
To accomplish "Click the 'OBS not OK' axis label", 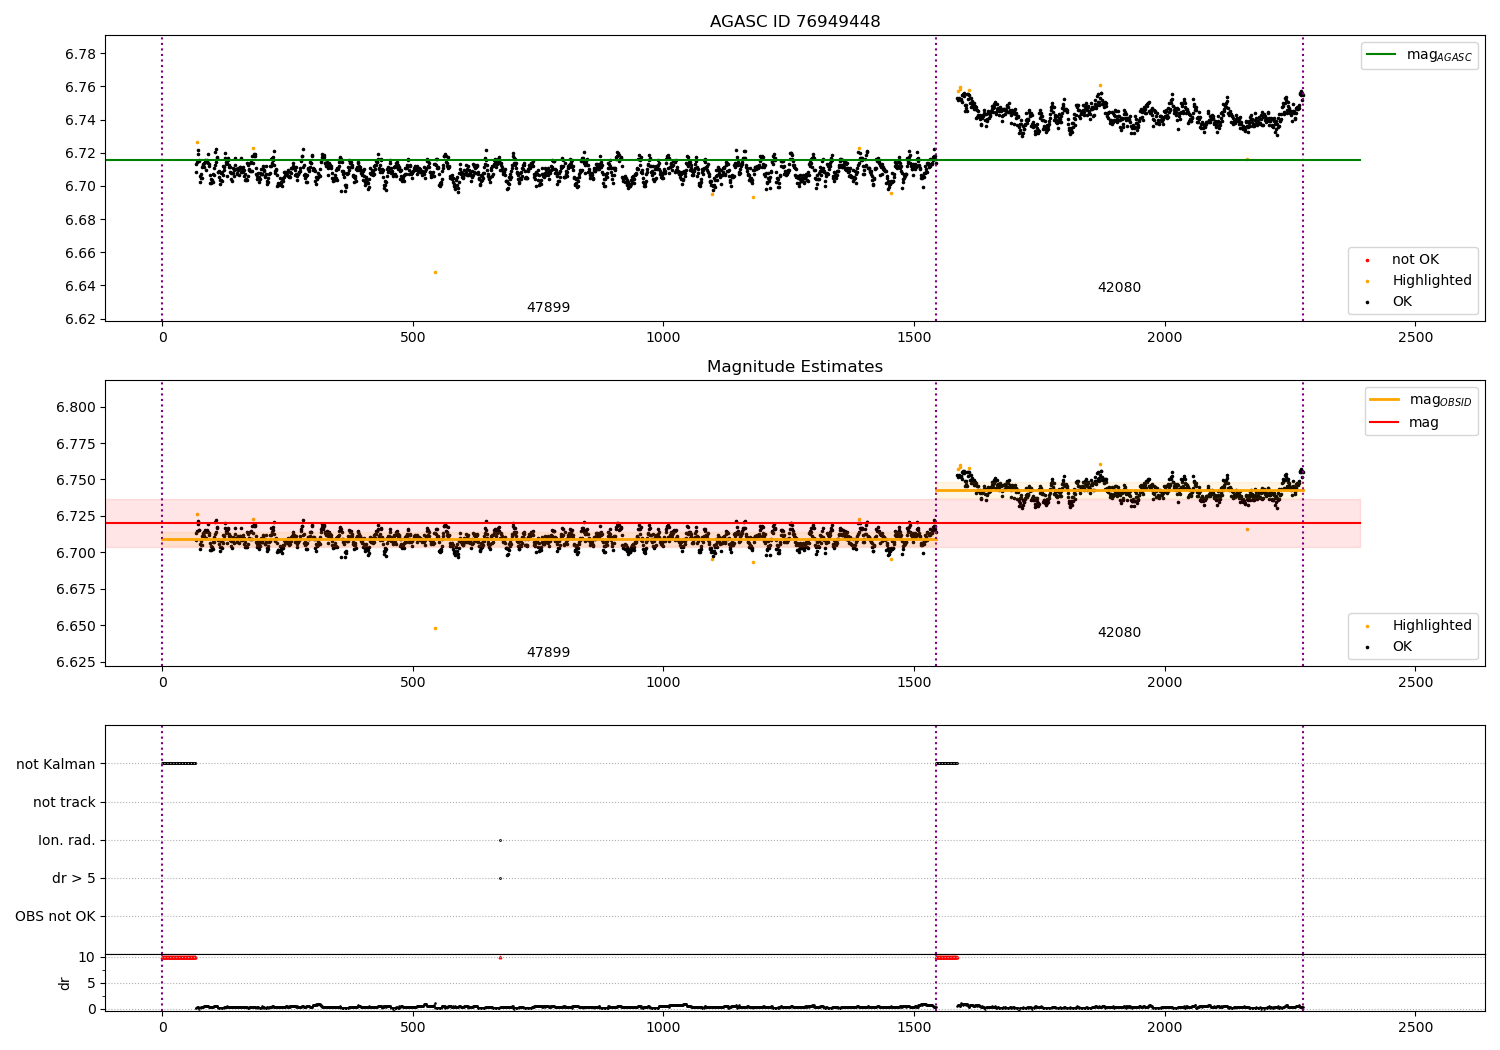I will tap(56, 917).
